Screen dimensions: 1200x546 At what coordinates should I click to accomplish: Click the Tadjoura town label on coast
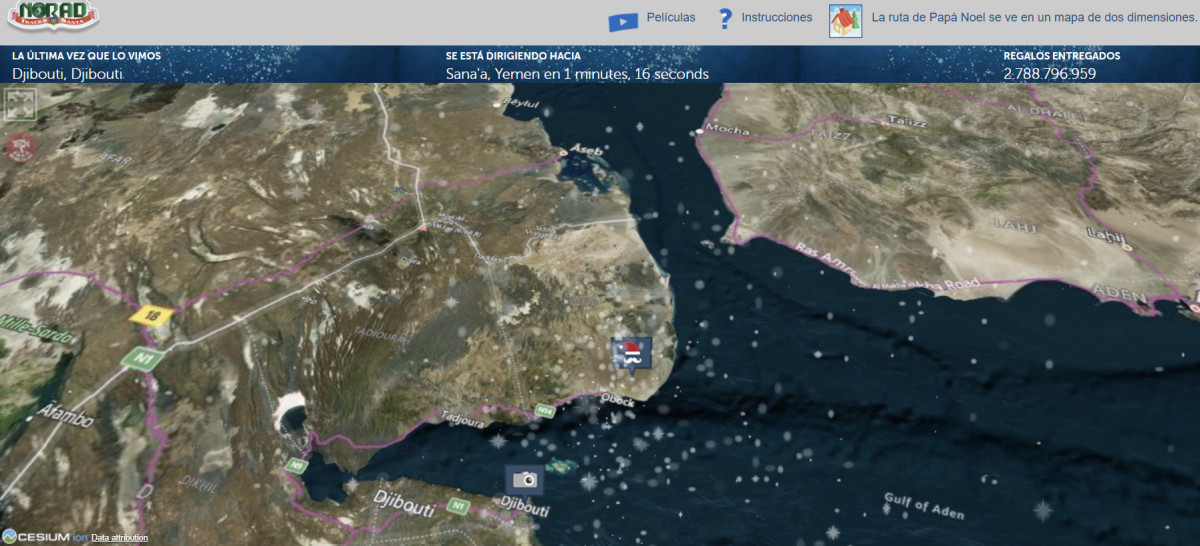point(462,419)
